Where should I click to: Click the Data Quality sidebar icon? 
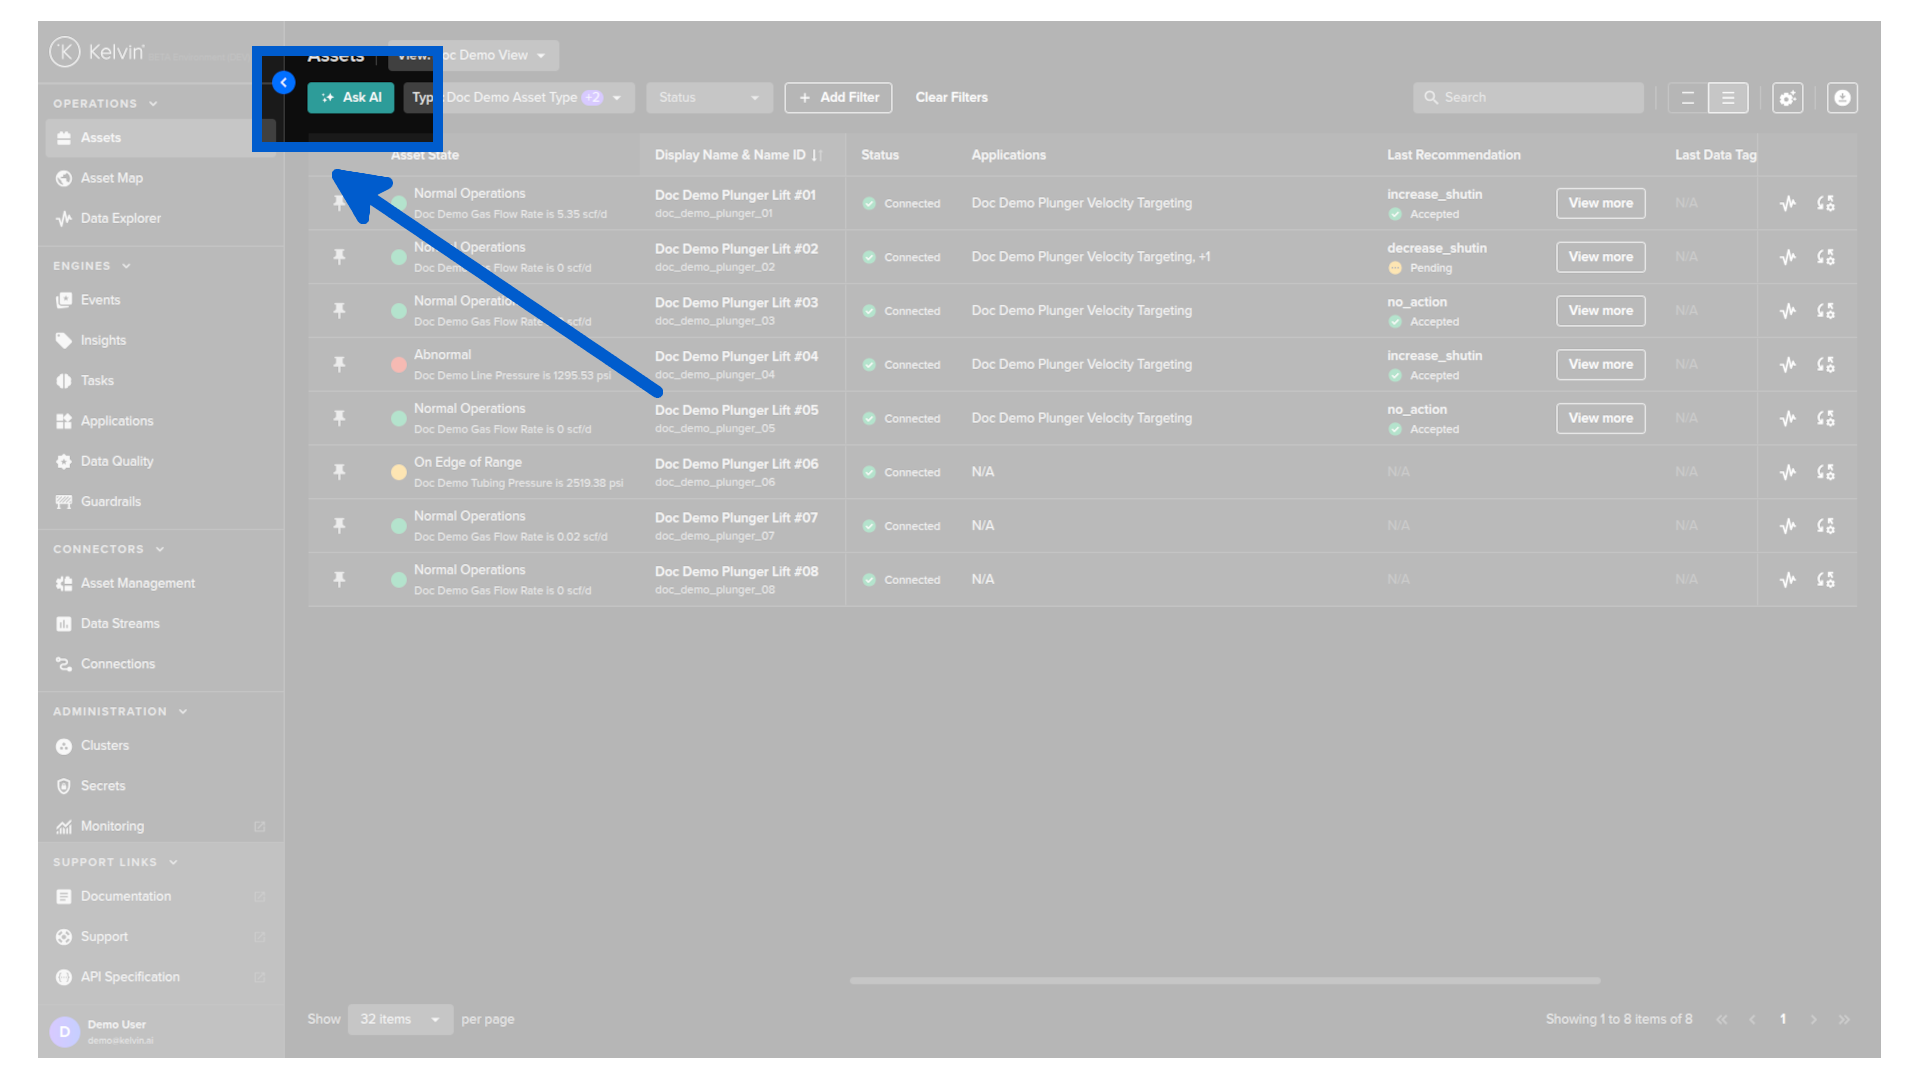click(x=64, y=461)
